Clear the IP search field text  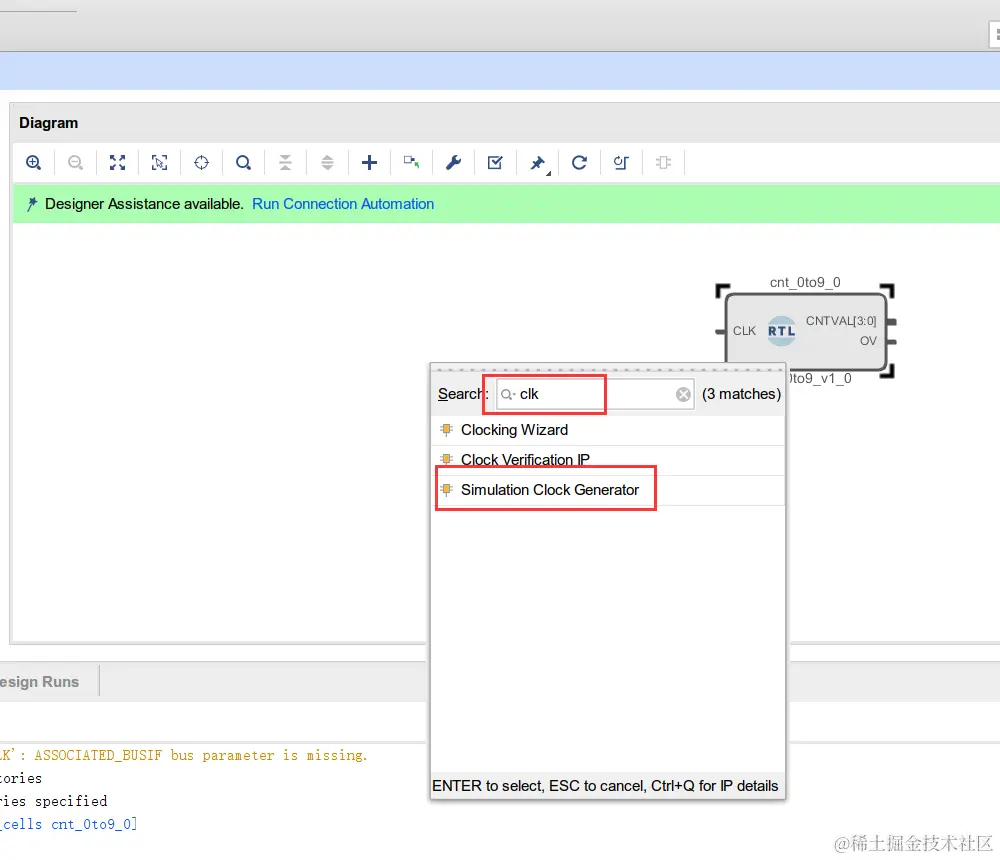(683, 395)
